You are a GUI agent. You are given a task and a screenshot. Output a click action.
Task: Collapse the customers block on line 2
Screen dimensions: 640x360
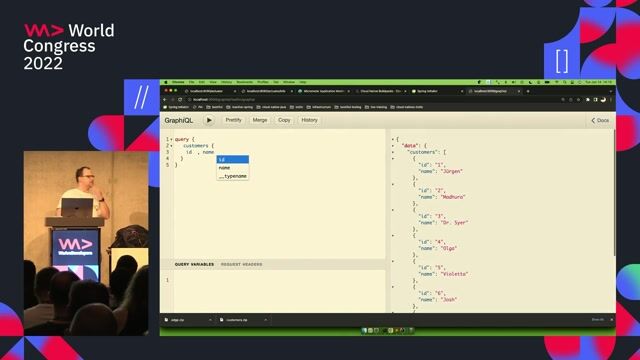(171, 146)
